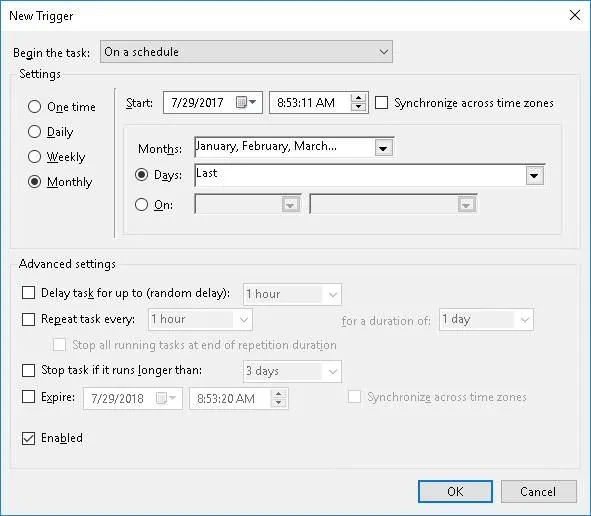
Task: Enable Stop task if it runs longer
Action: [29, 370]
